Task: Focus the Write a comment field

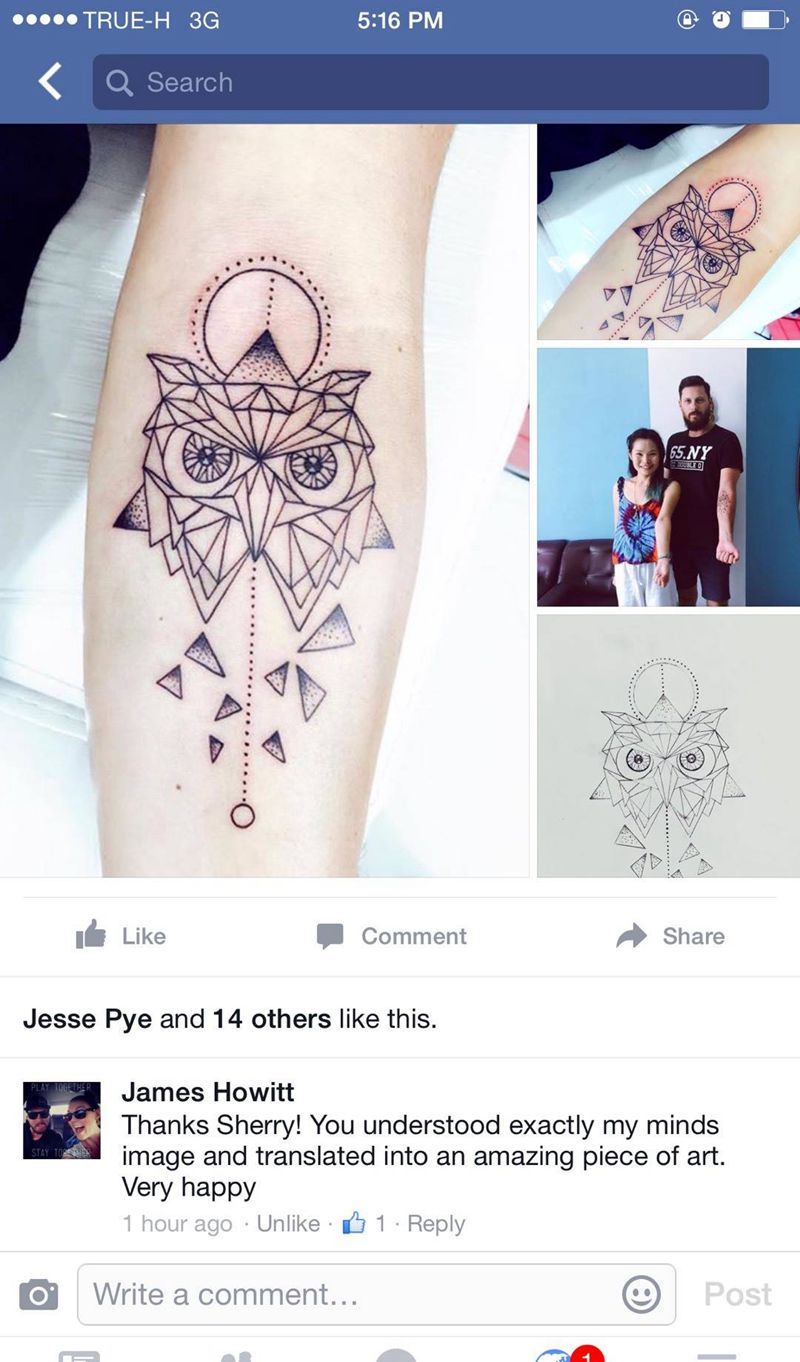Action: (376, 1295)
